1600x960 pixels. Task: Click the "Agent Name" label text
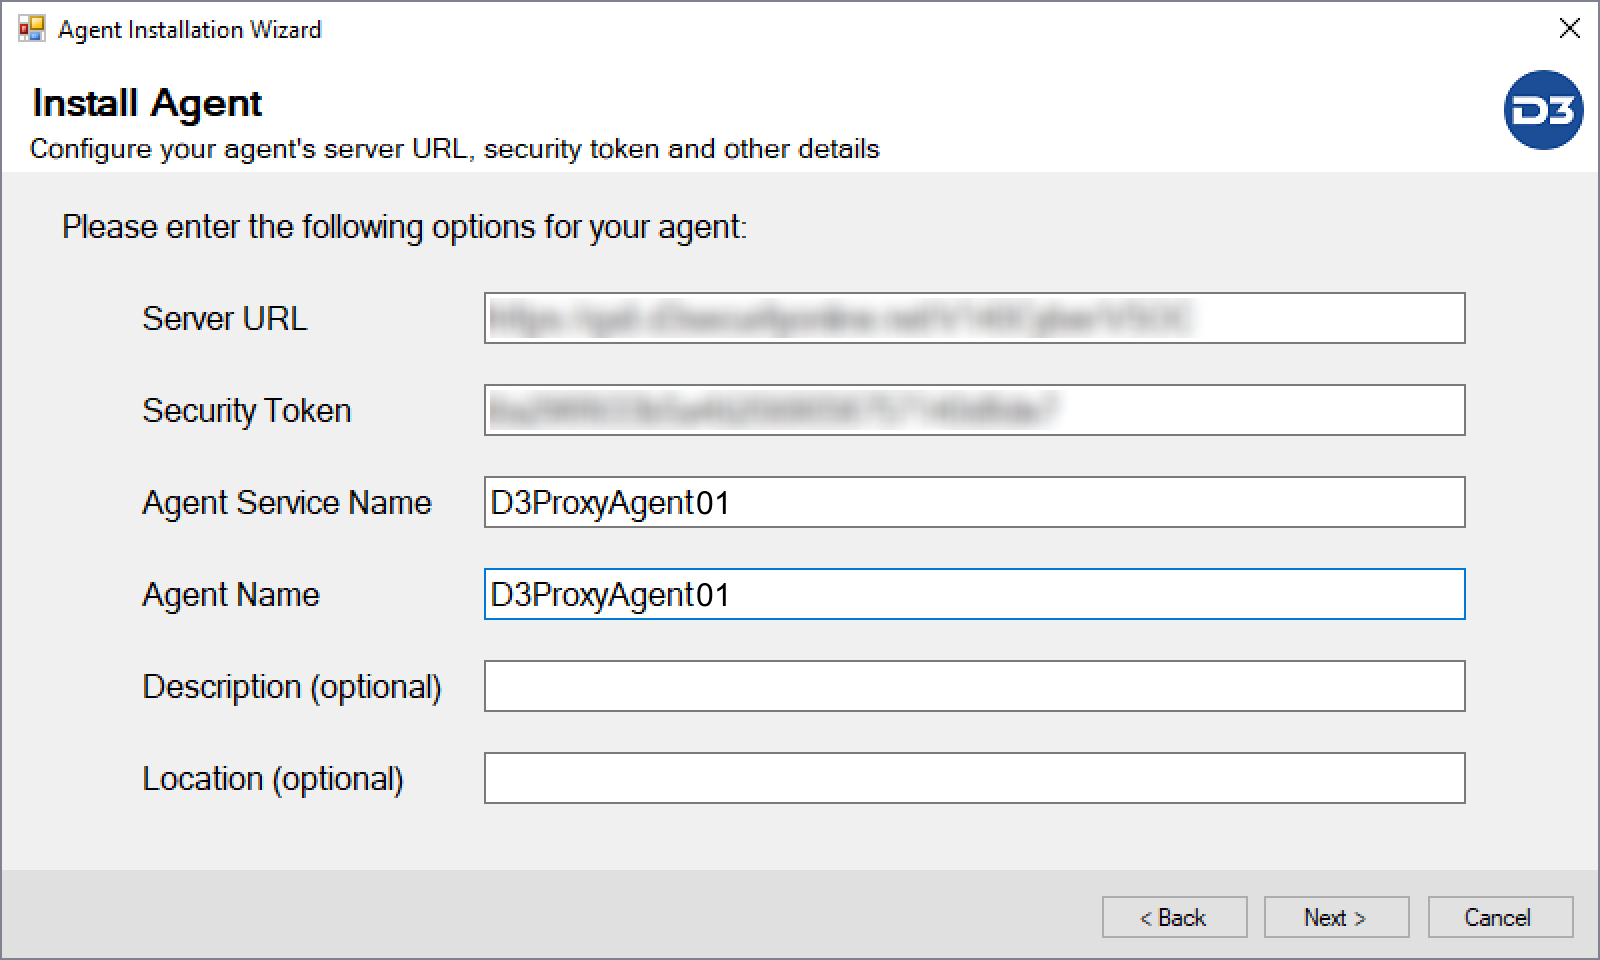(x=230, y=595)
